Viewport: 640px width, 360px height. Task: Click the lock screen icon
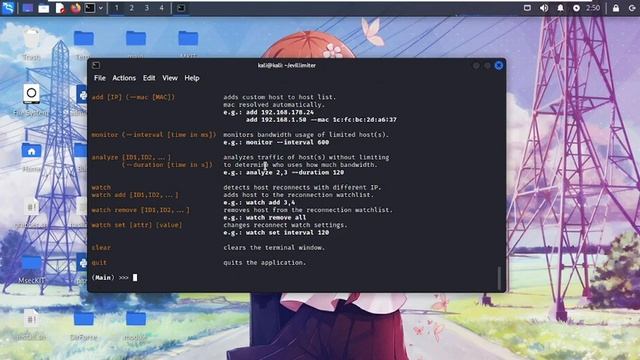click(616, 8)
